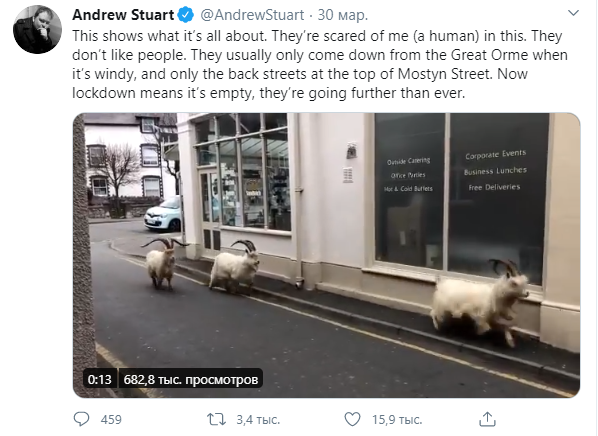The image size is (598, 436).
Task: Click Andrew Stuart's profile avatar
Action: (x=37, y=29)
